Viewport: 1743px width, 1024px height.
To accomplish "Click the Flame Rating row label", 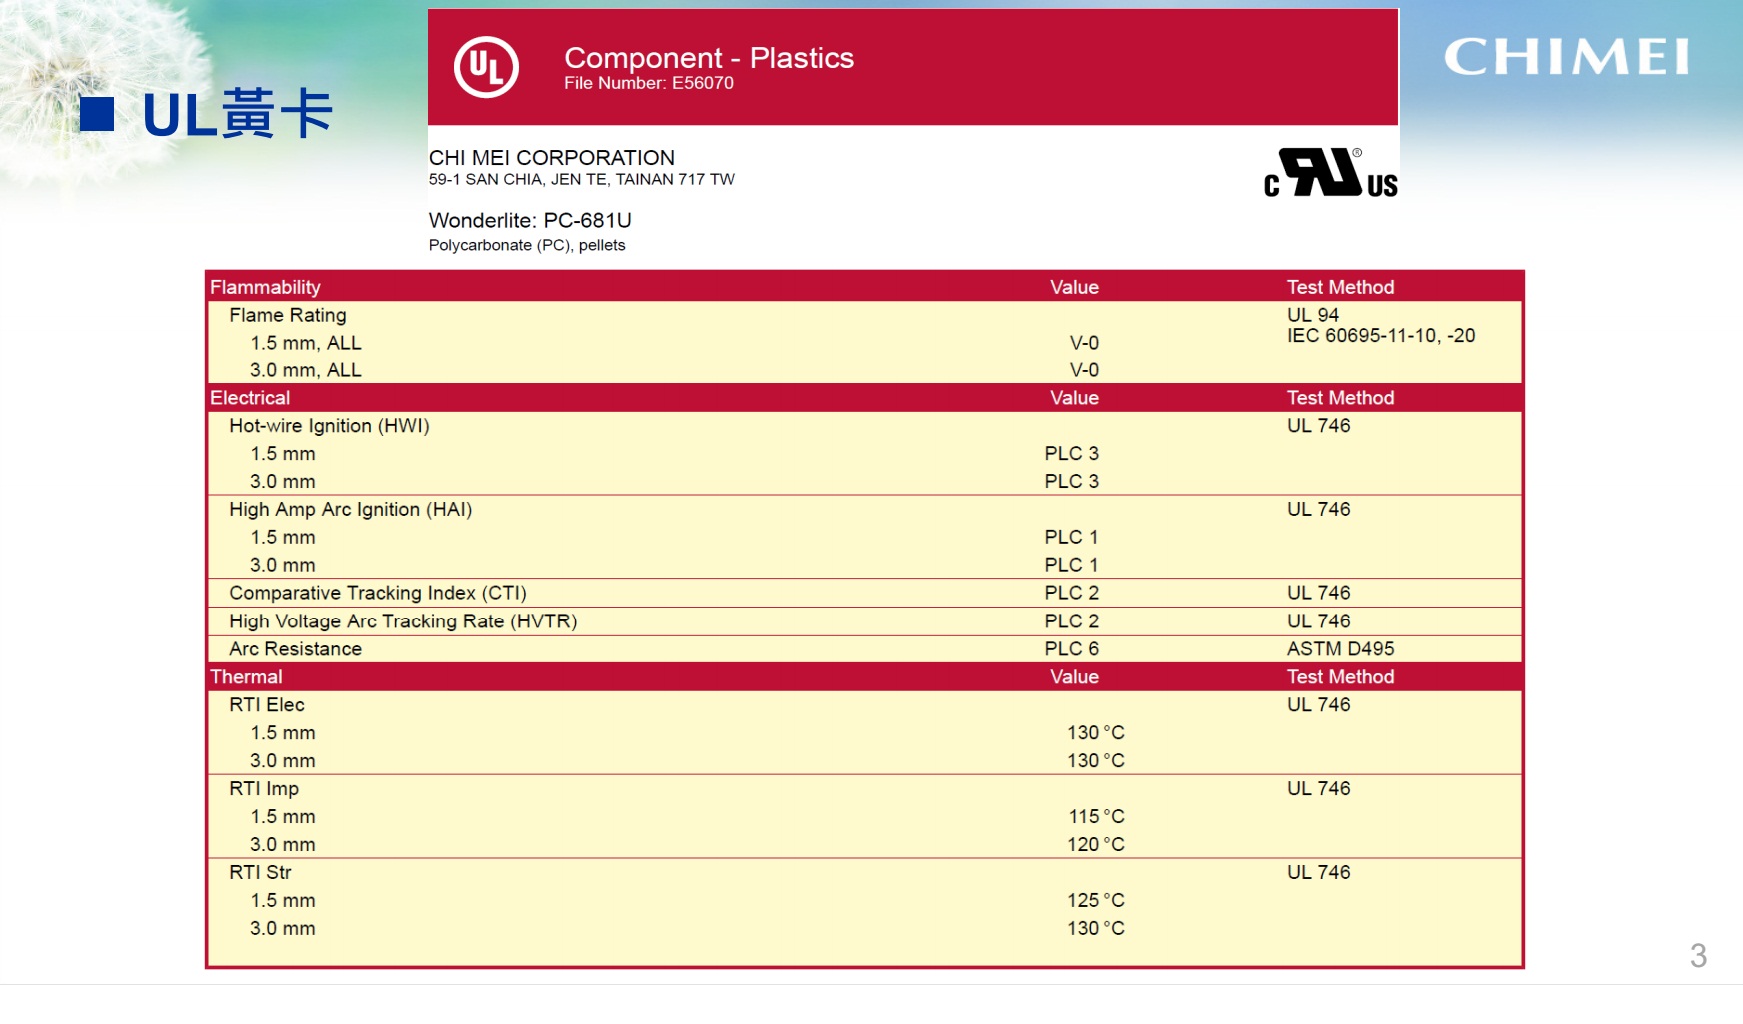I will (x=288, y=315).
